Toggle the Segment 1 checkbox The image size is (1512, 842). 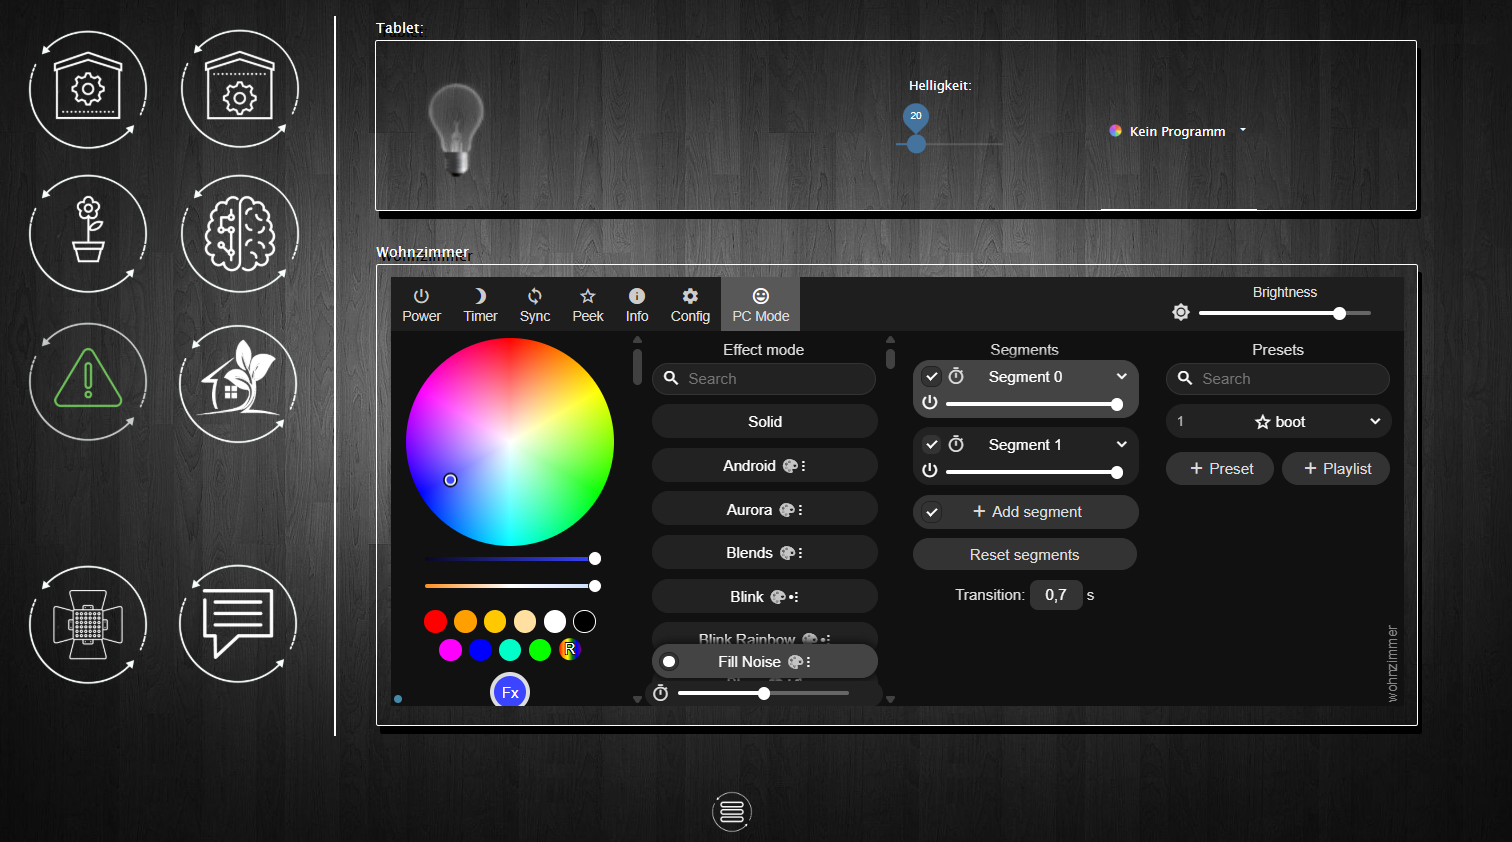932,445
